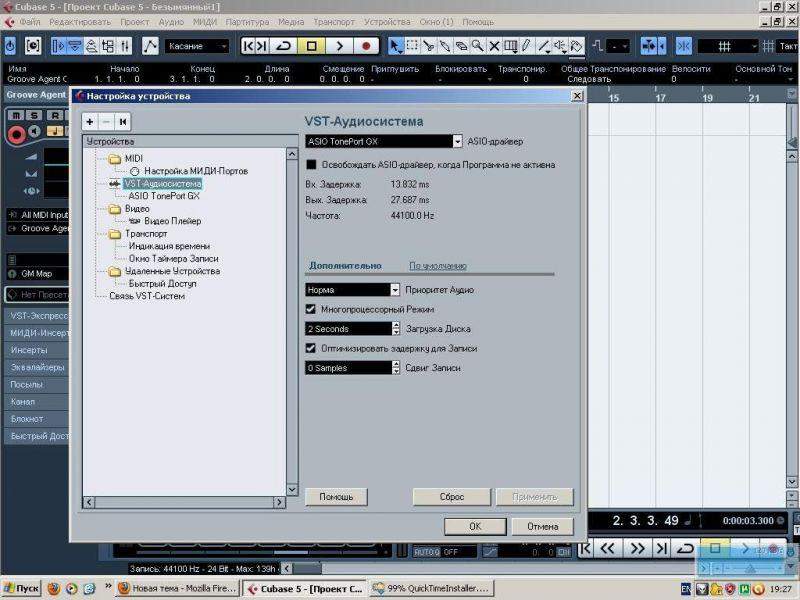This screenshot has height=600, width=800.
Task: Open the Касание automation mode dropdown
Action: click(x=197, y=46)
